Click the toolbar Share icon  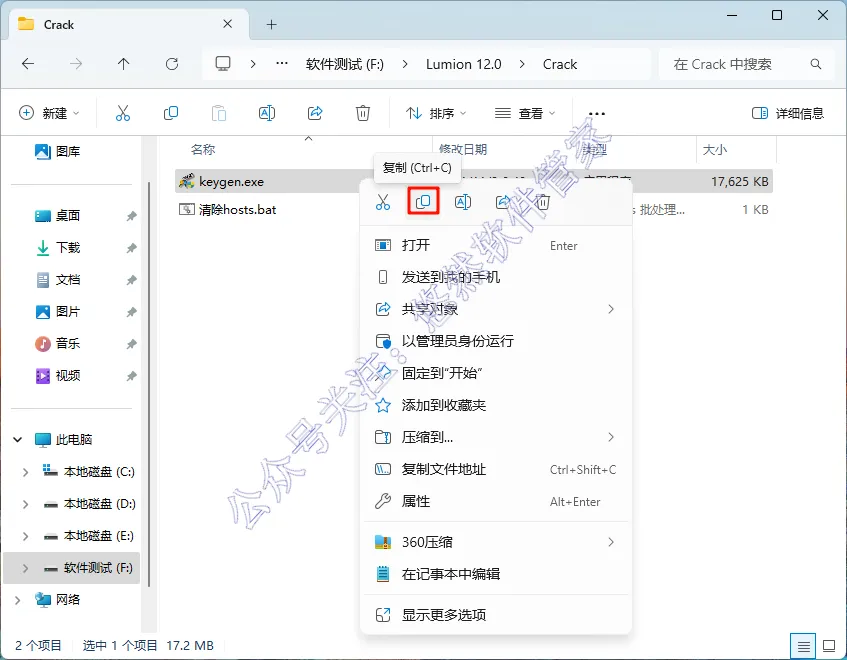point(315,113)
